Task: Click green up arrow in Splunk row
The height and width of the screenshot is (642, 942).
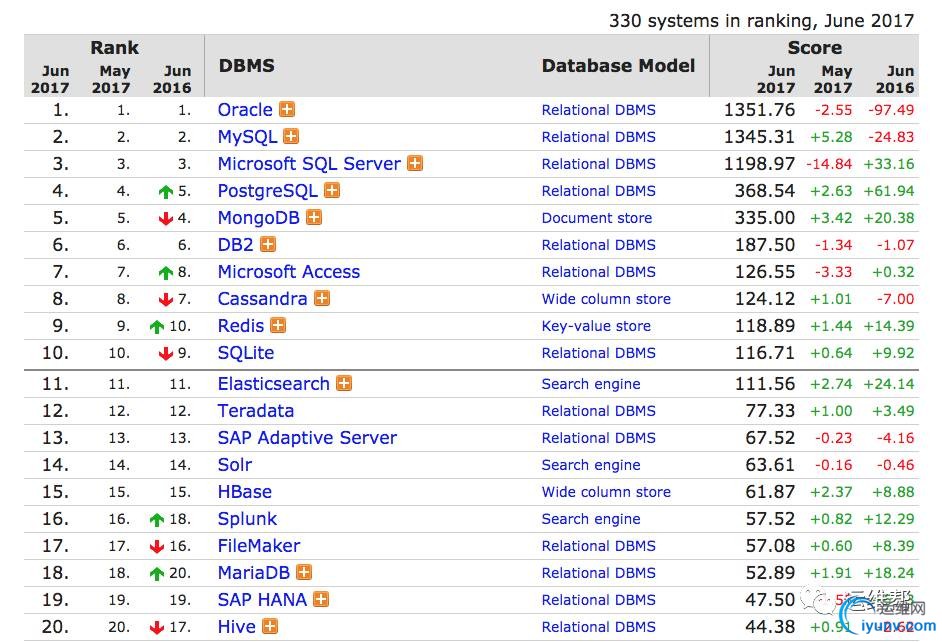Action: click(157, 519)
